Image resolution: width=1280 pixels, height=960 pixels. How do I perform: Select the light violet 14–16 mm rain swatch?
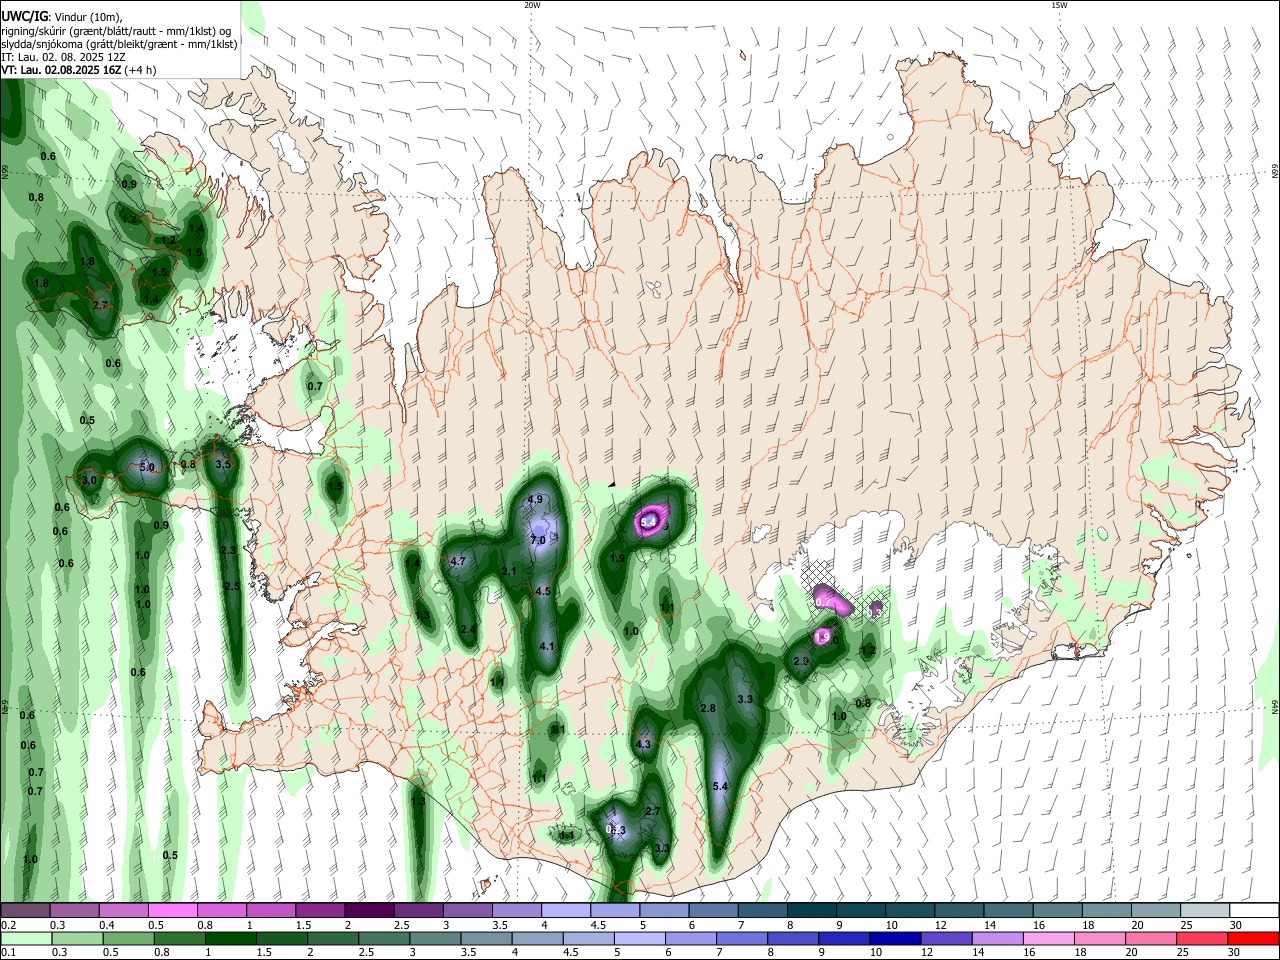click(x=996, y=939)
